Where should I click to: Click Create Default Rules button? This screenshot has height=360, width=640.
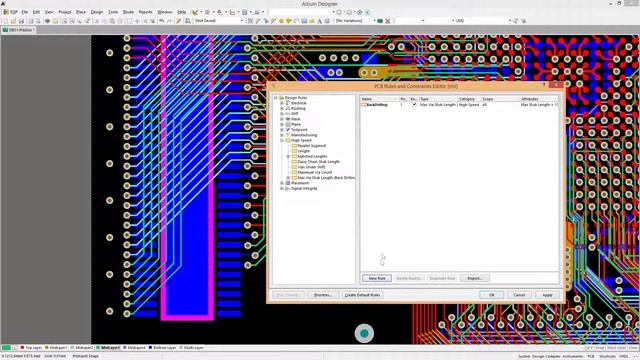coord(362,295)
